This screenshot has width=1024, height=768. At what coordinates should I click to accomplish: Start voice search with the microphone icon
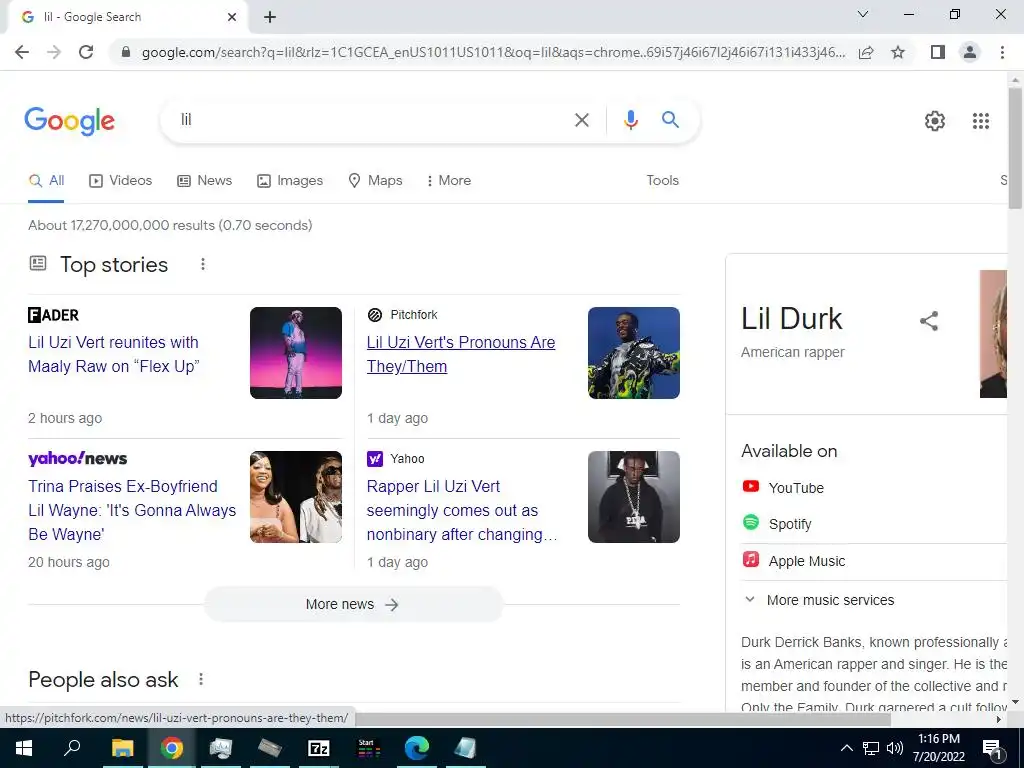pos(630,120)
